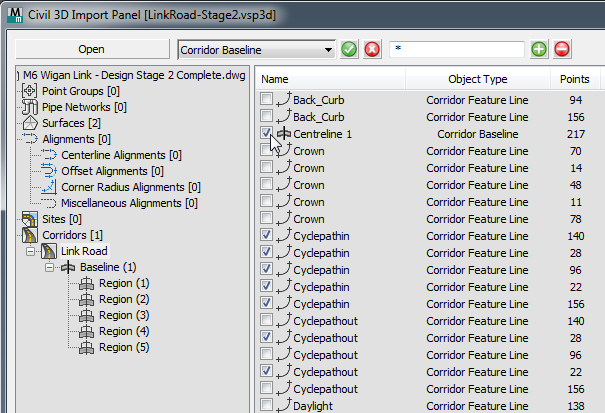Click the Back_Curb 94-point row icon
The height and width of the screenshot is (413, 605).
coord(284,99)
